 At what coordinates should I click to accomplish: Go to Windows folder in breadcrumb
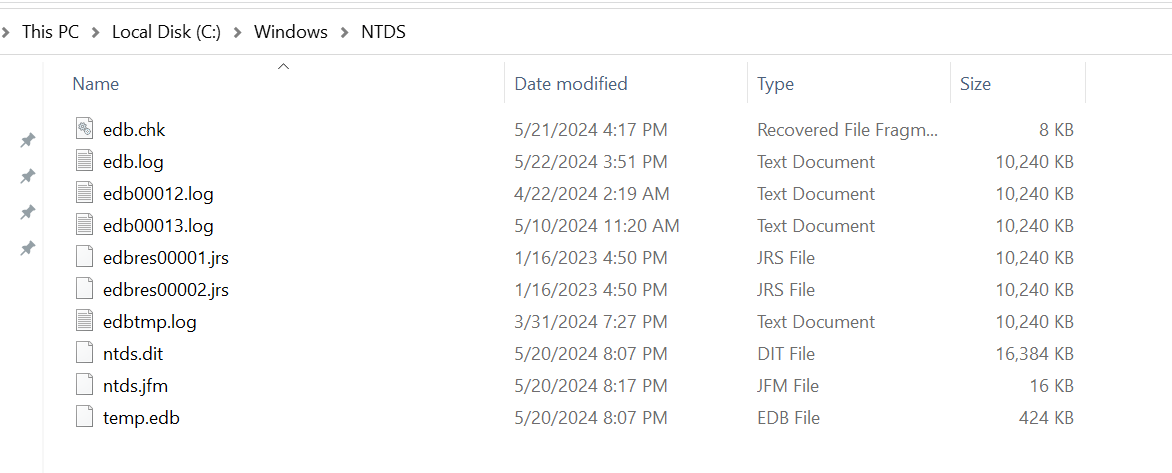tap(291, 32)
